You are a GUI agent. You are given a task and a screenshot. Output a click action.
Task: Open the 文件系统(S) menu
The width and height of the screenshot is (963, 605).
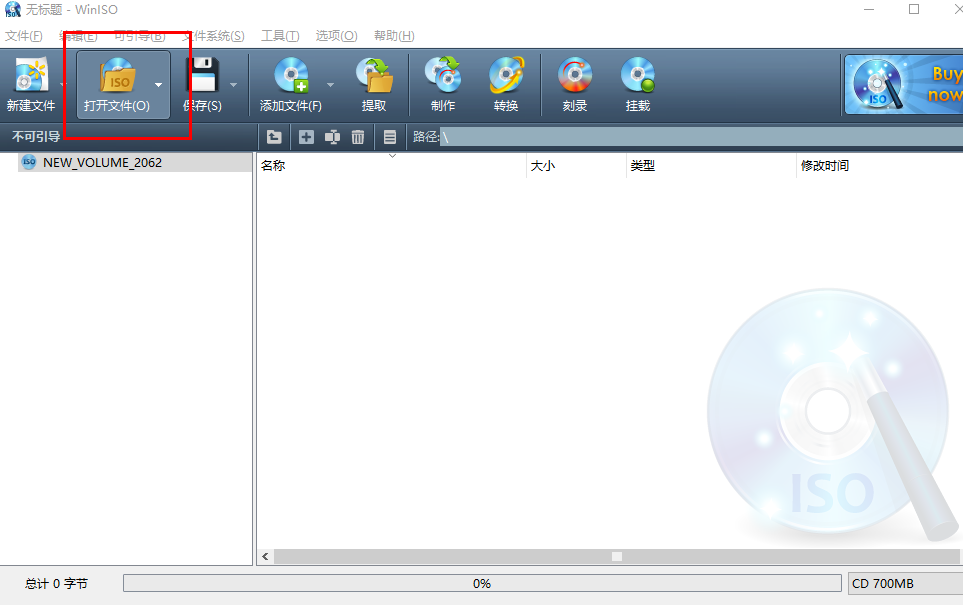213,36
